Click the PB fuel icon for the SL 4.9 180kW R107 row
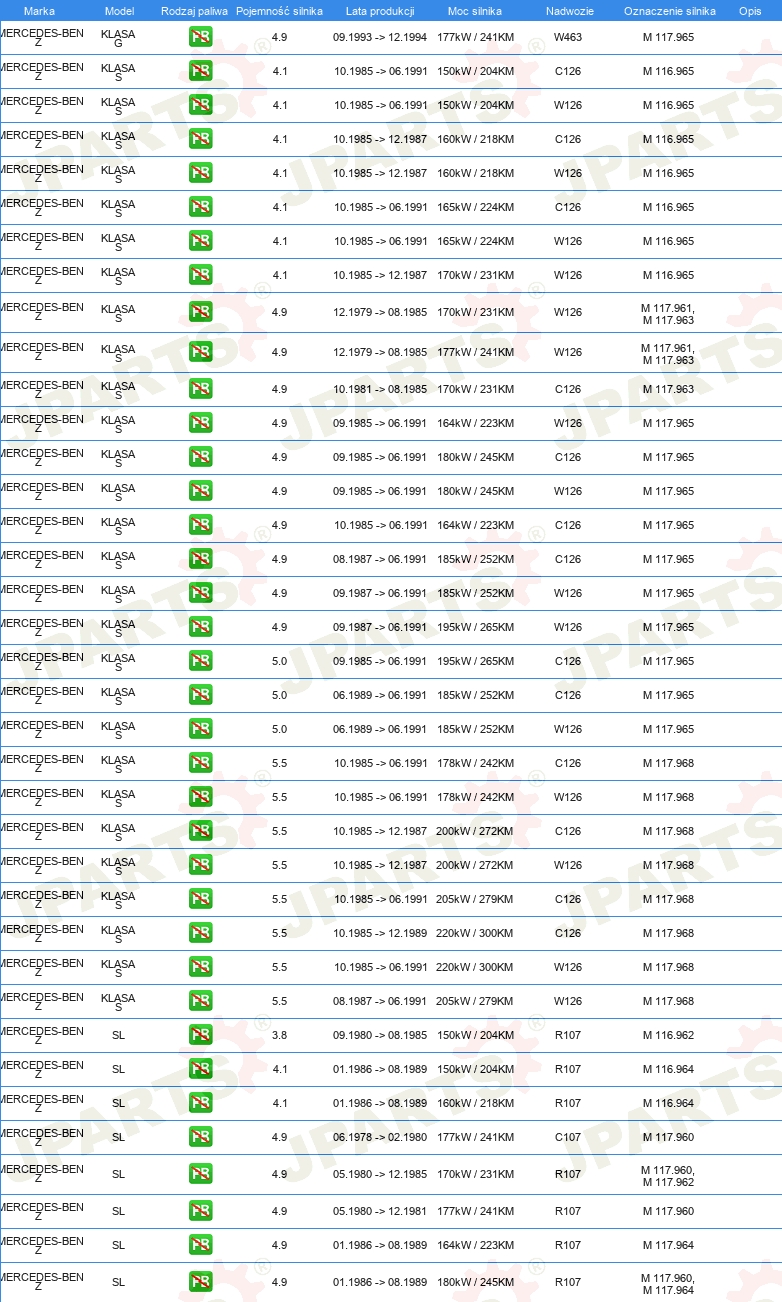This screenshot has width=782, height=1302. (x=200, y=1283)
